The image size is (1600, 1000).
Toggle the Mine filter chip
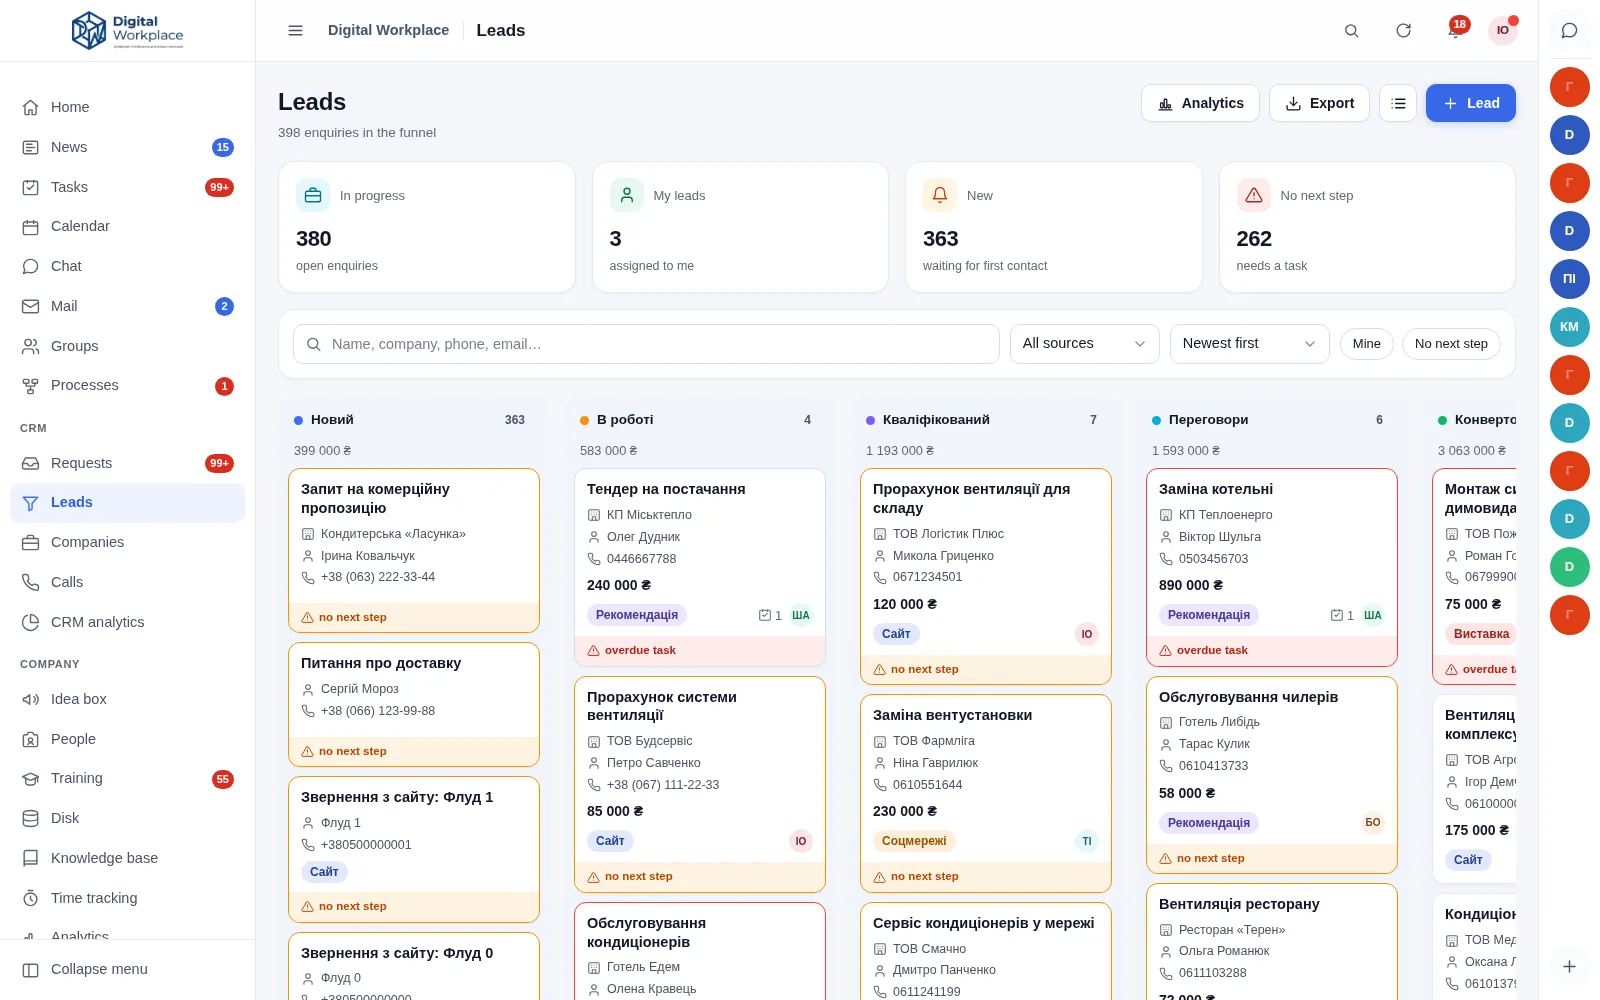1366,344
